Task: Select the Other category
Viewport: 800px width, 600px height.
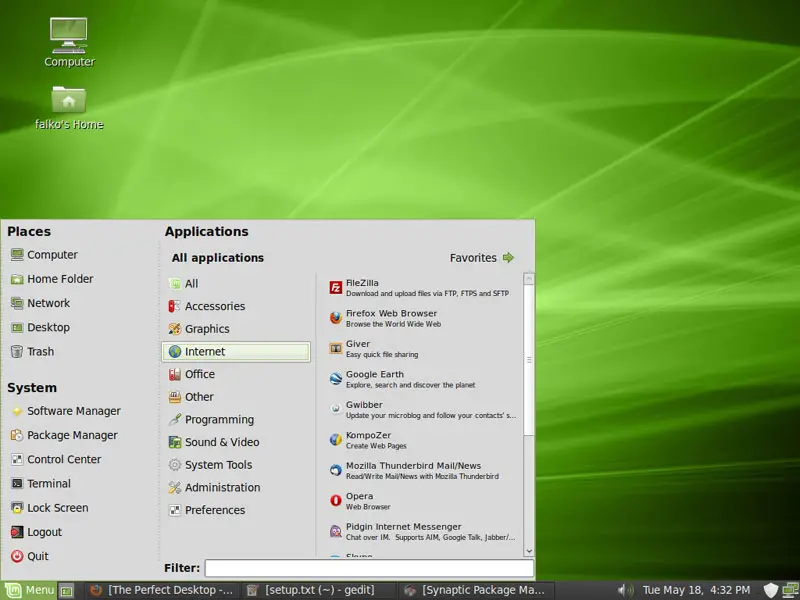Action: point(236,397)
